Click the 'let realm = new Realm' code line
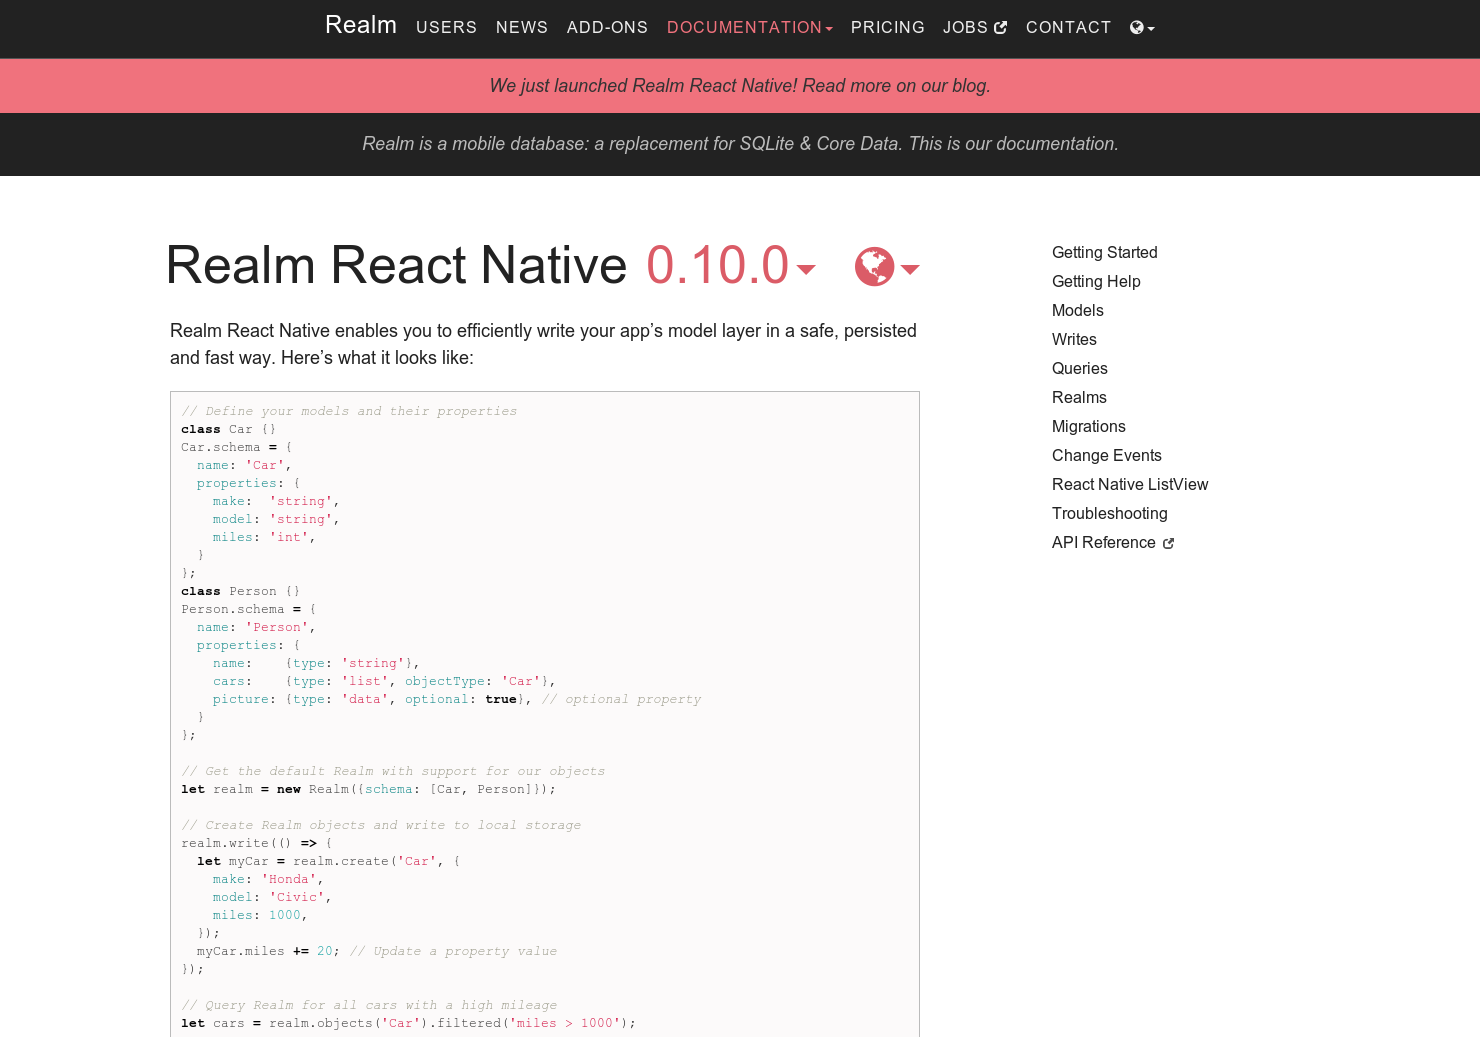This screenshot has height=1037, width=1480. [368, 789]
